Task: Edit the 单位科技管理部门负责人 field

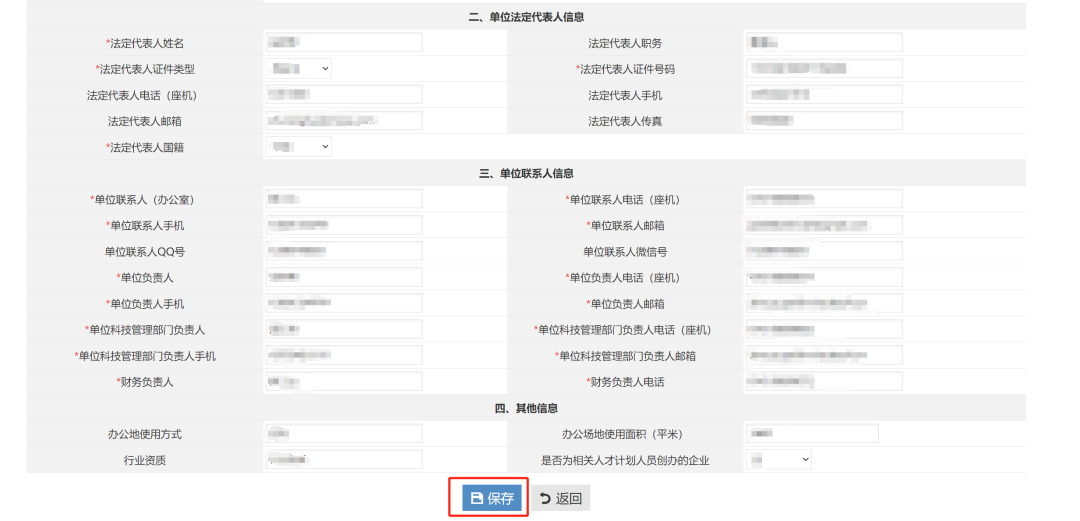Action: [x=344, y=329]
